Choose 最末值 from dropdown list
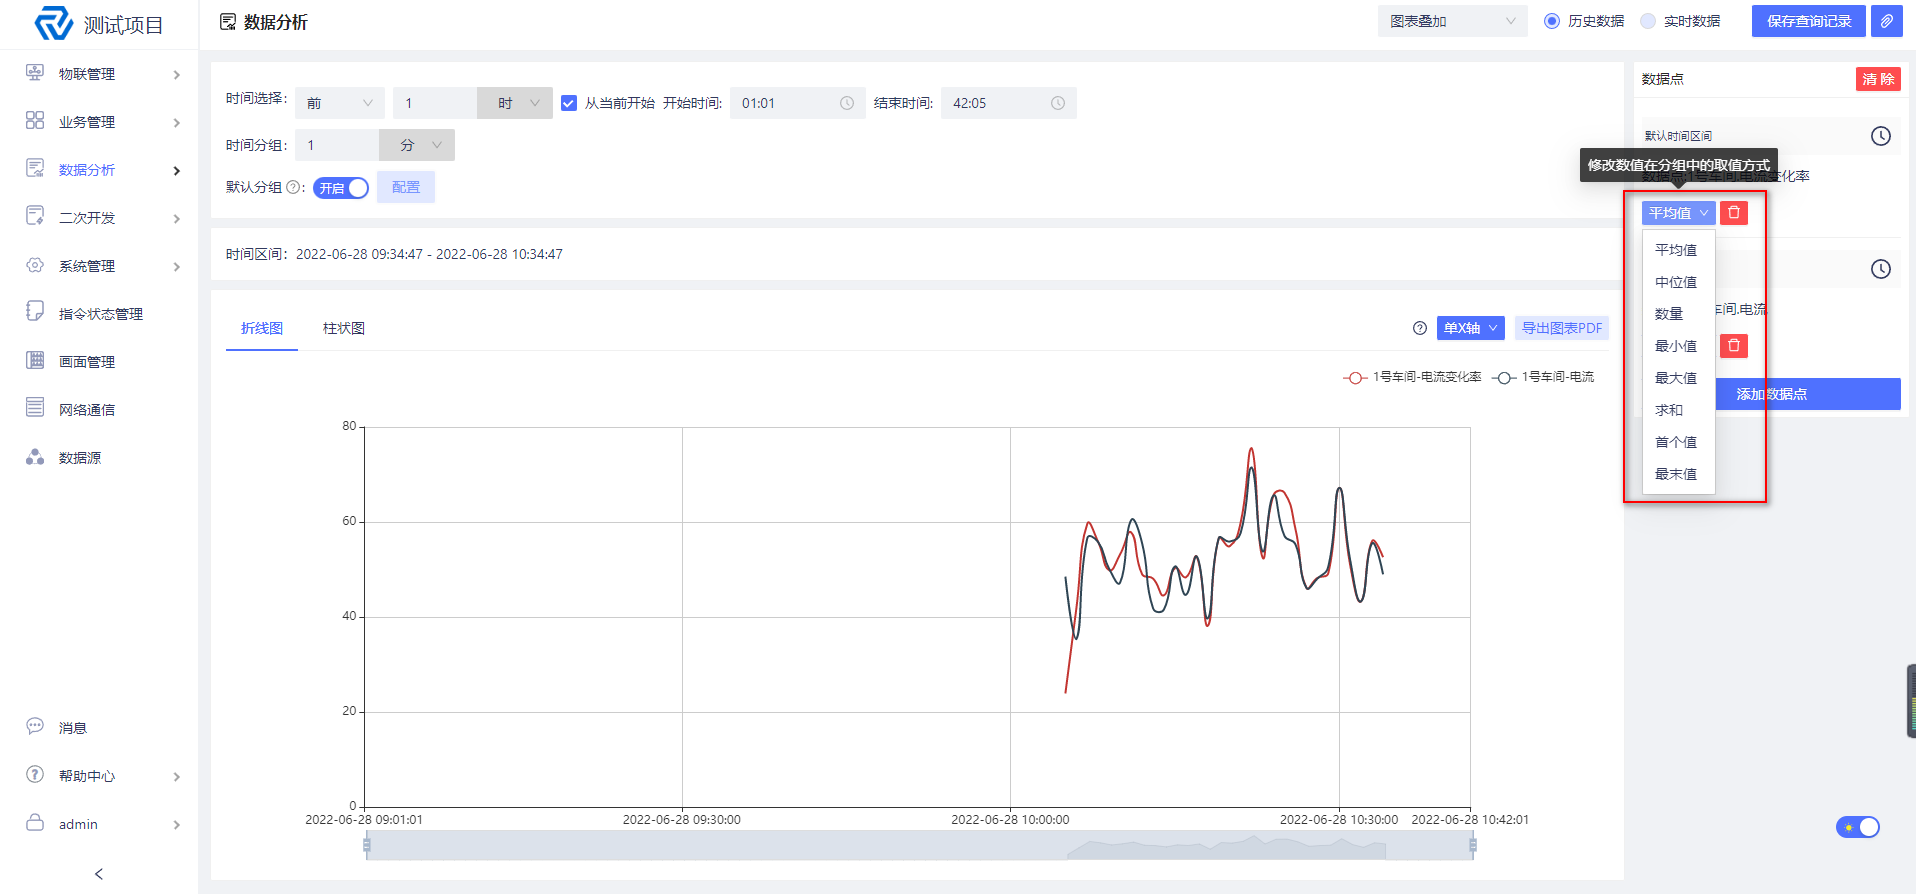The height and width of the screenshot is (894, 1916). click(x=1679, y=474)
